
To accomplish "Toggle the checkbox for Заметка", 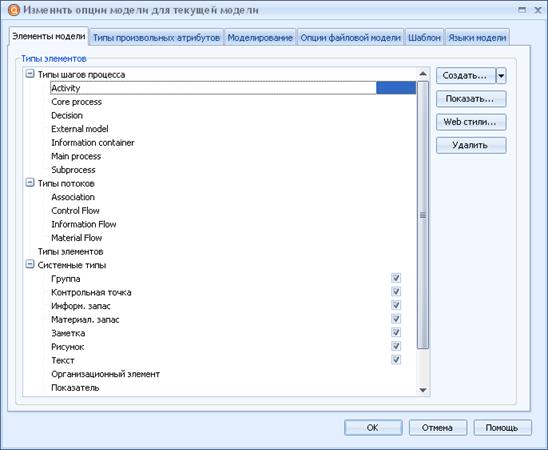I will [396, 333].
